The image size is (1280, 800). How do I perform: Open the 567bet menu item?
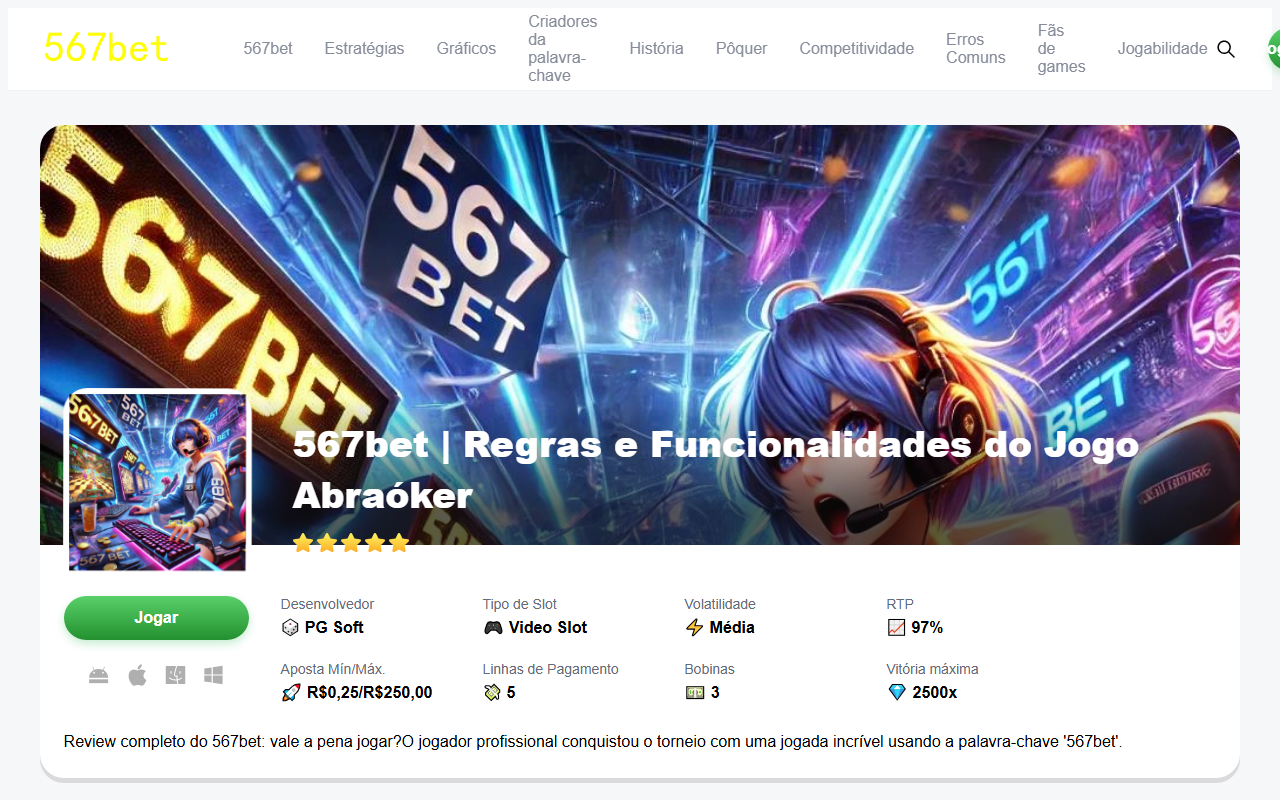pyautogui.click(x=268, y=49)
